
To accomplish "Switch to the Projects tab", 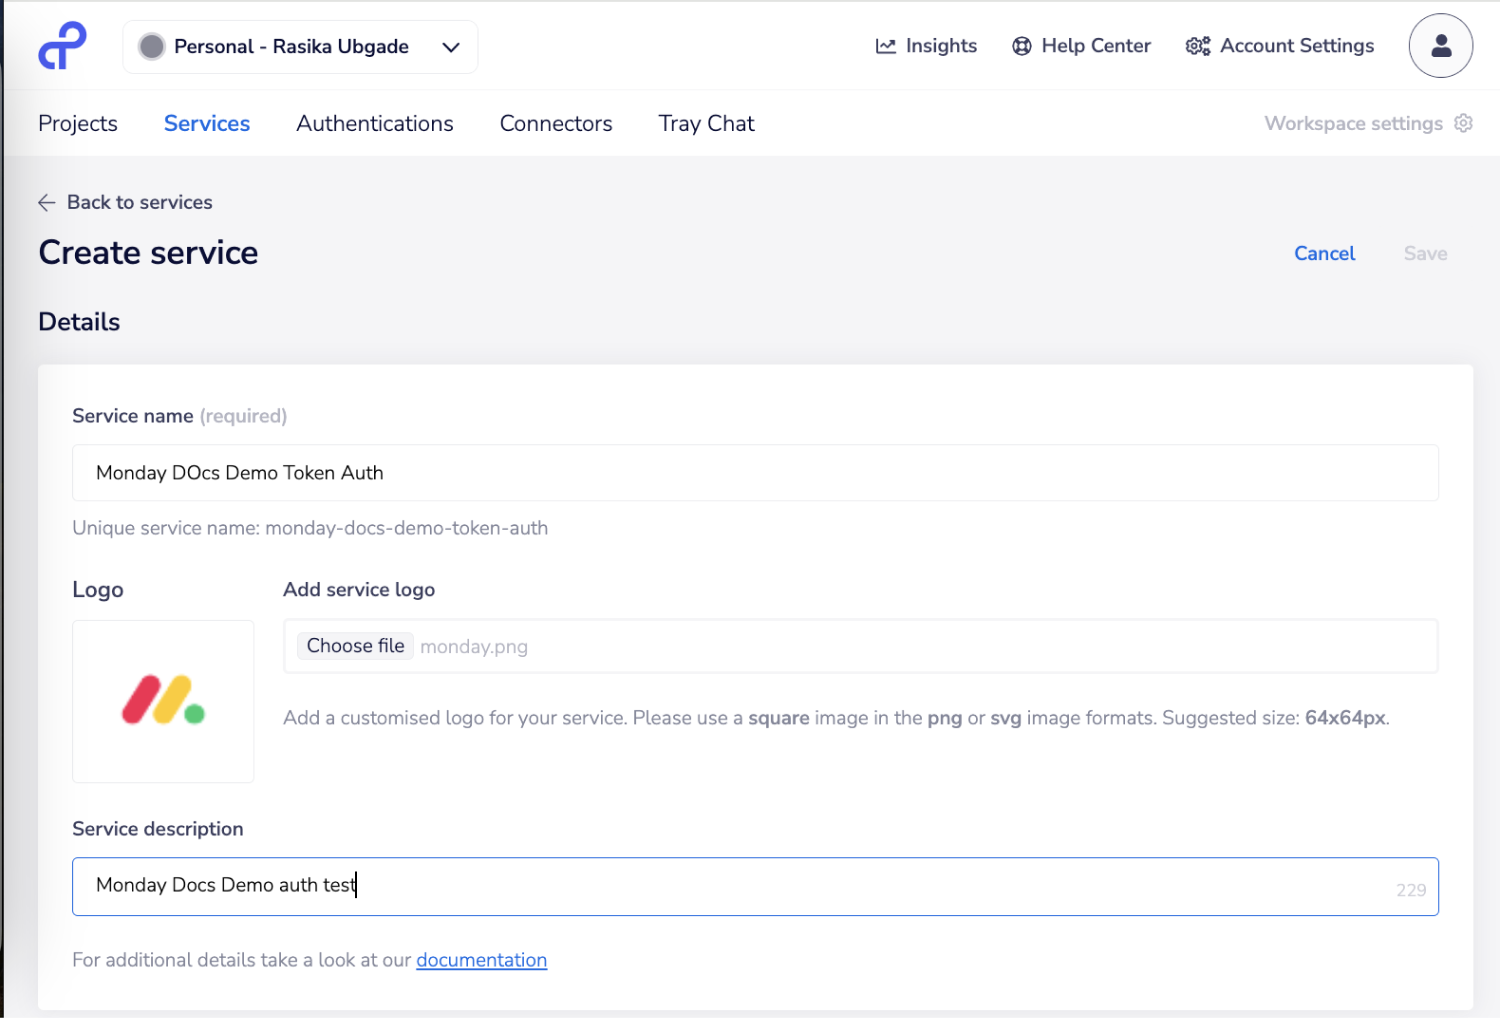I will click(x=77, y=123).
